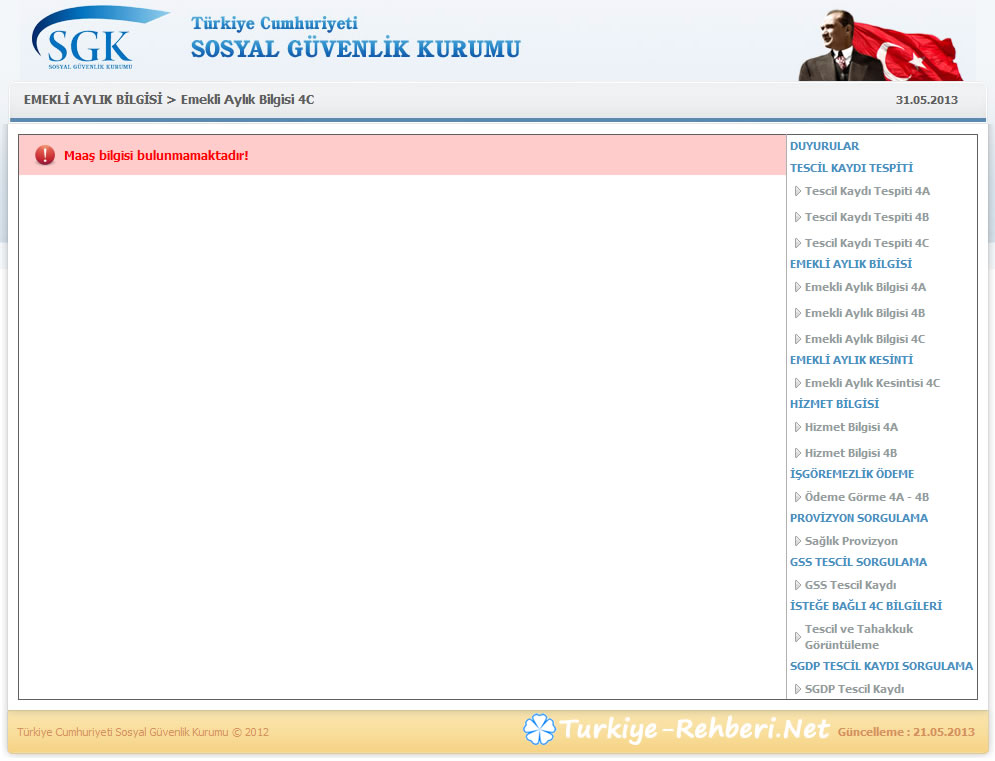Click arrow icon beside Emekli Aylık Kesintisi 4C
Viewport: 995px width, 761px height.
tap(797, 383)
